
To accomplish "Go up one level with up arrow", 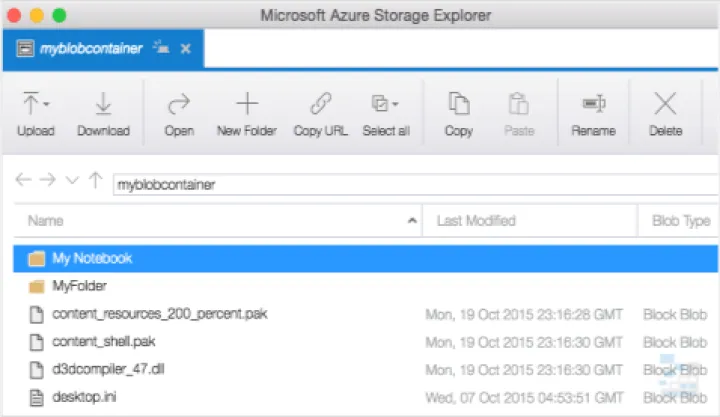I will click(x=95, y=181).
